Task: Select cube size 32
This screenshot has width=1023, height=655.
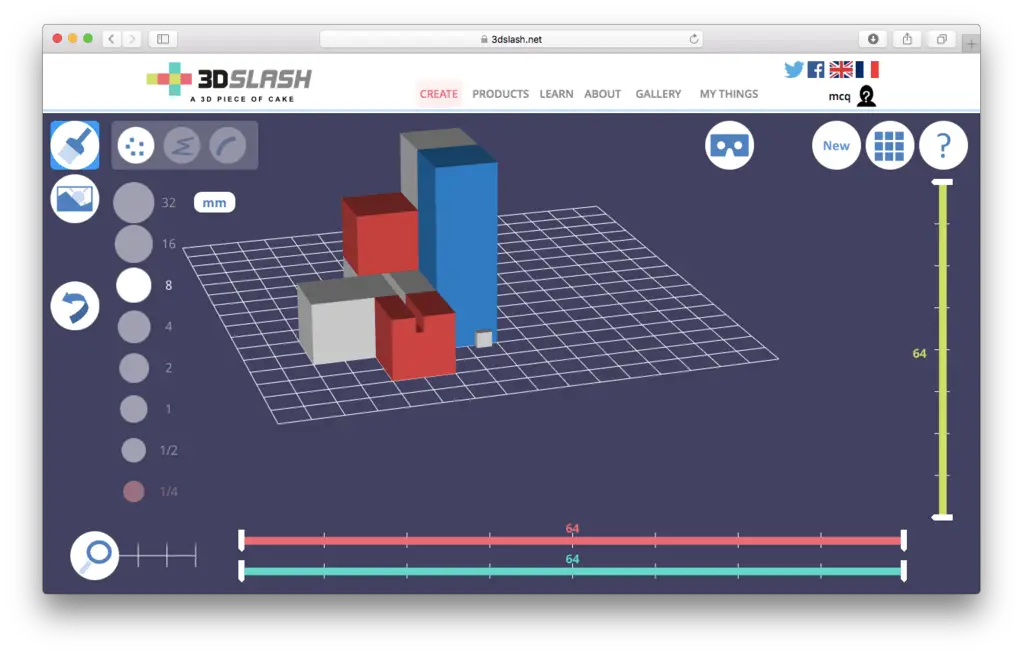Action: coord(133,203)
